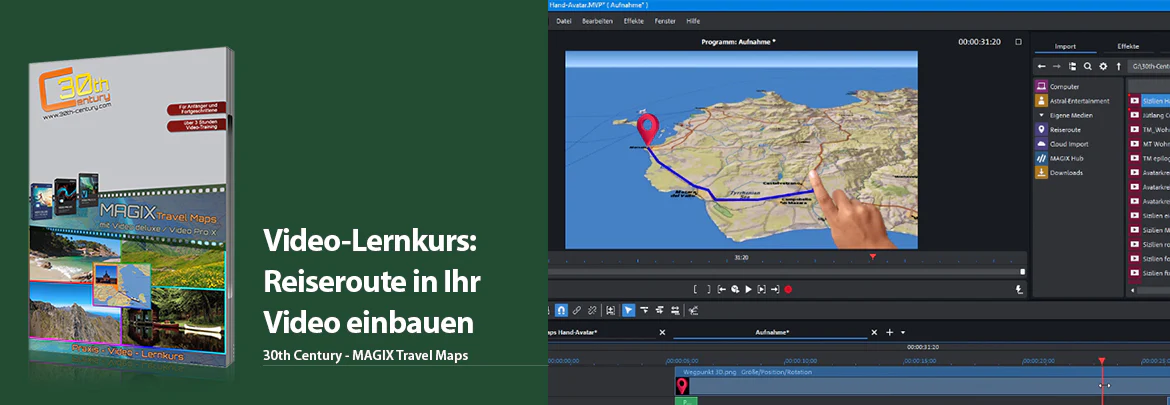
Task: Click 30th Century - MAGIX Travel Maps caption
Action: point(366,356)
